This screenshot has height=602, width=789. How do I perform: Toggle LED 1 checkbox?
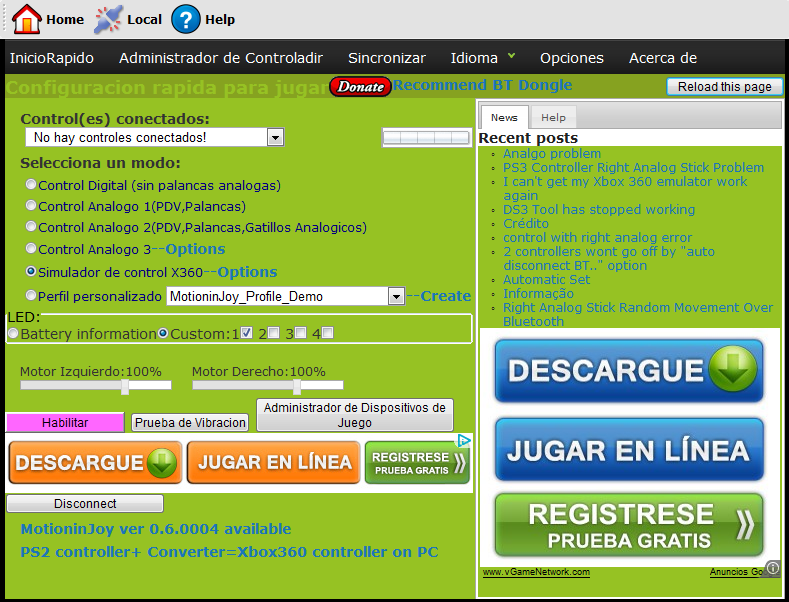click(246, 333)
